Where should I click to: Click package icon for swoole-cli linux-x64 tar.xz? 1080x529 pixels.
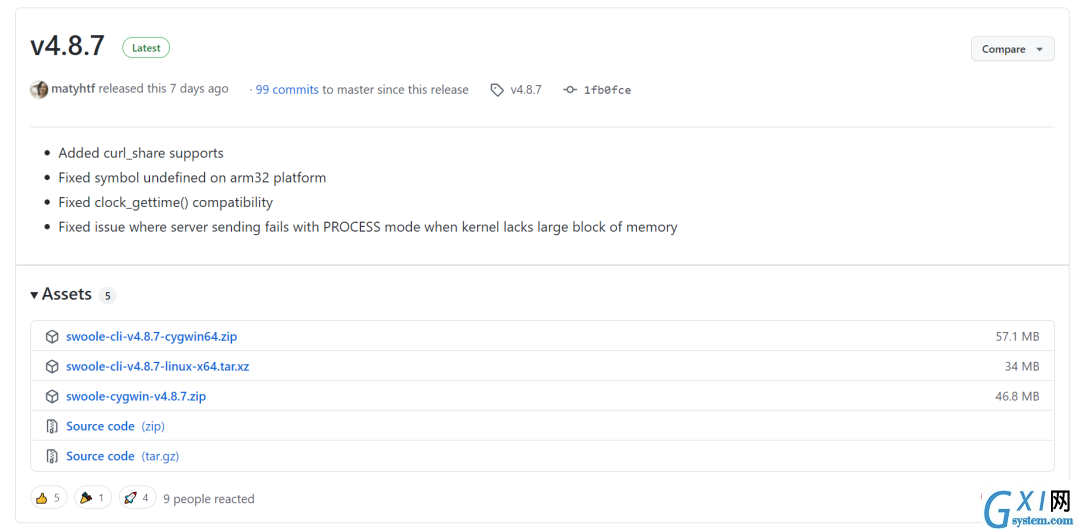(x=52, y=366)
